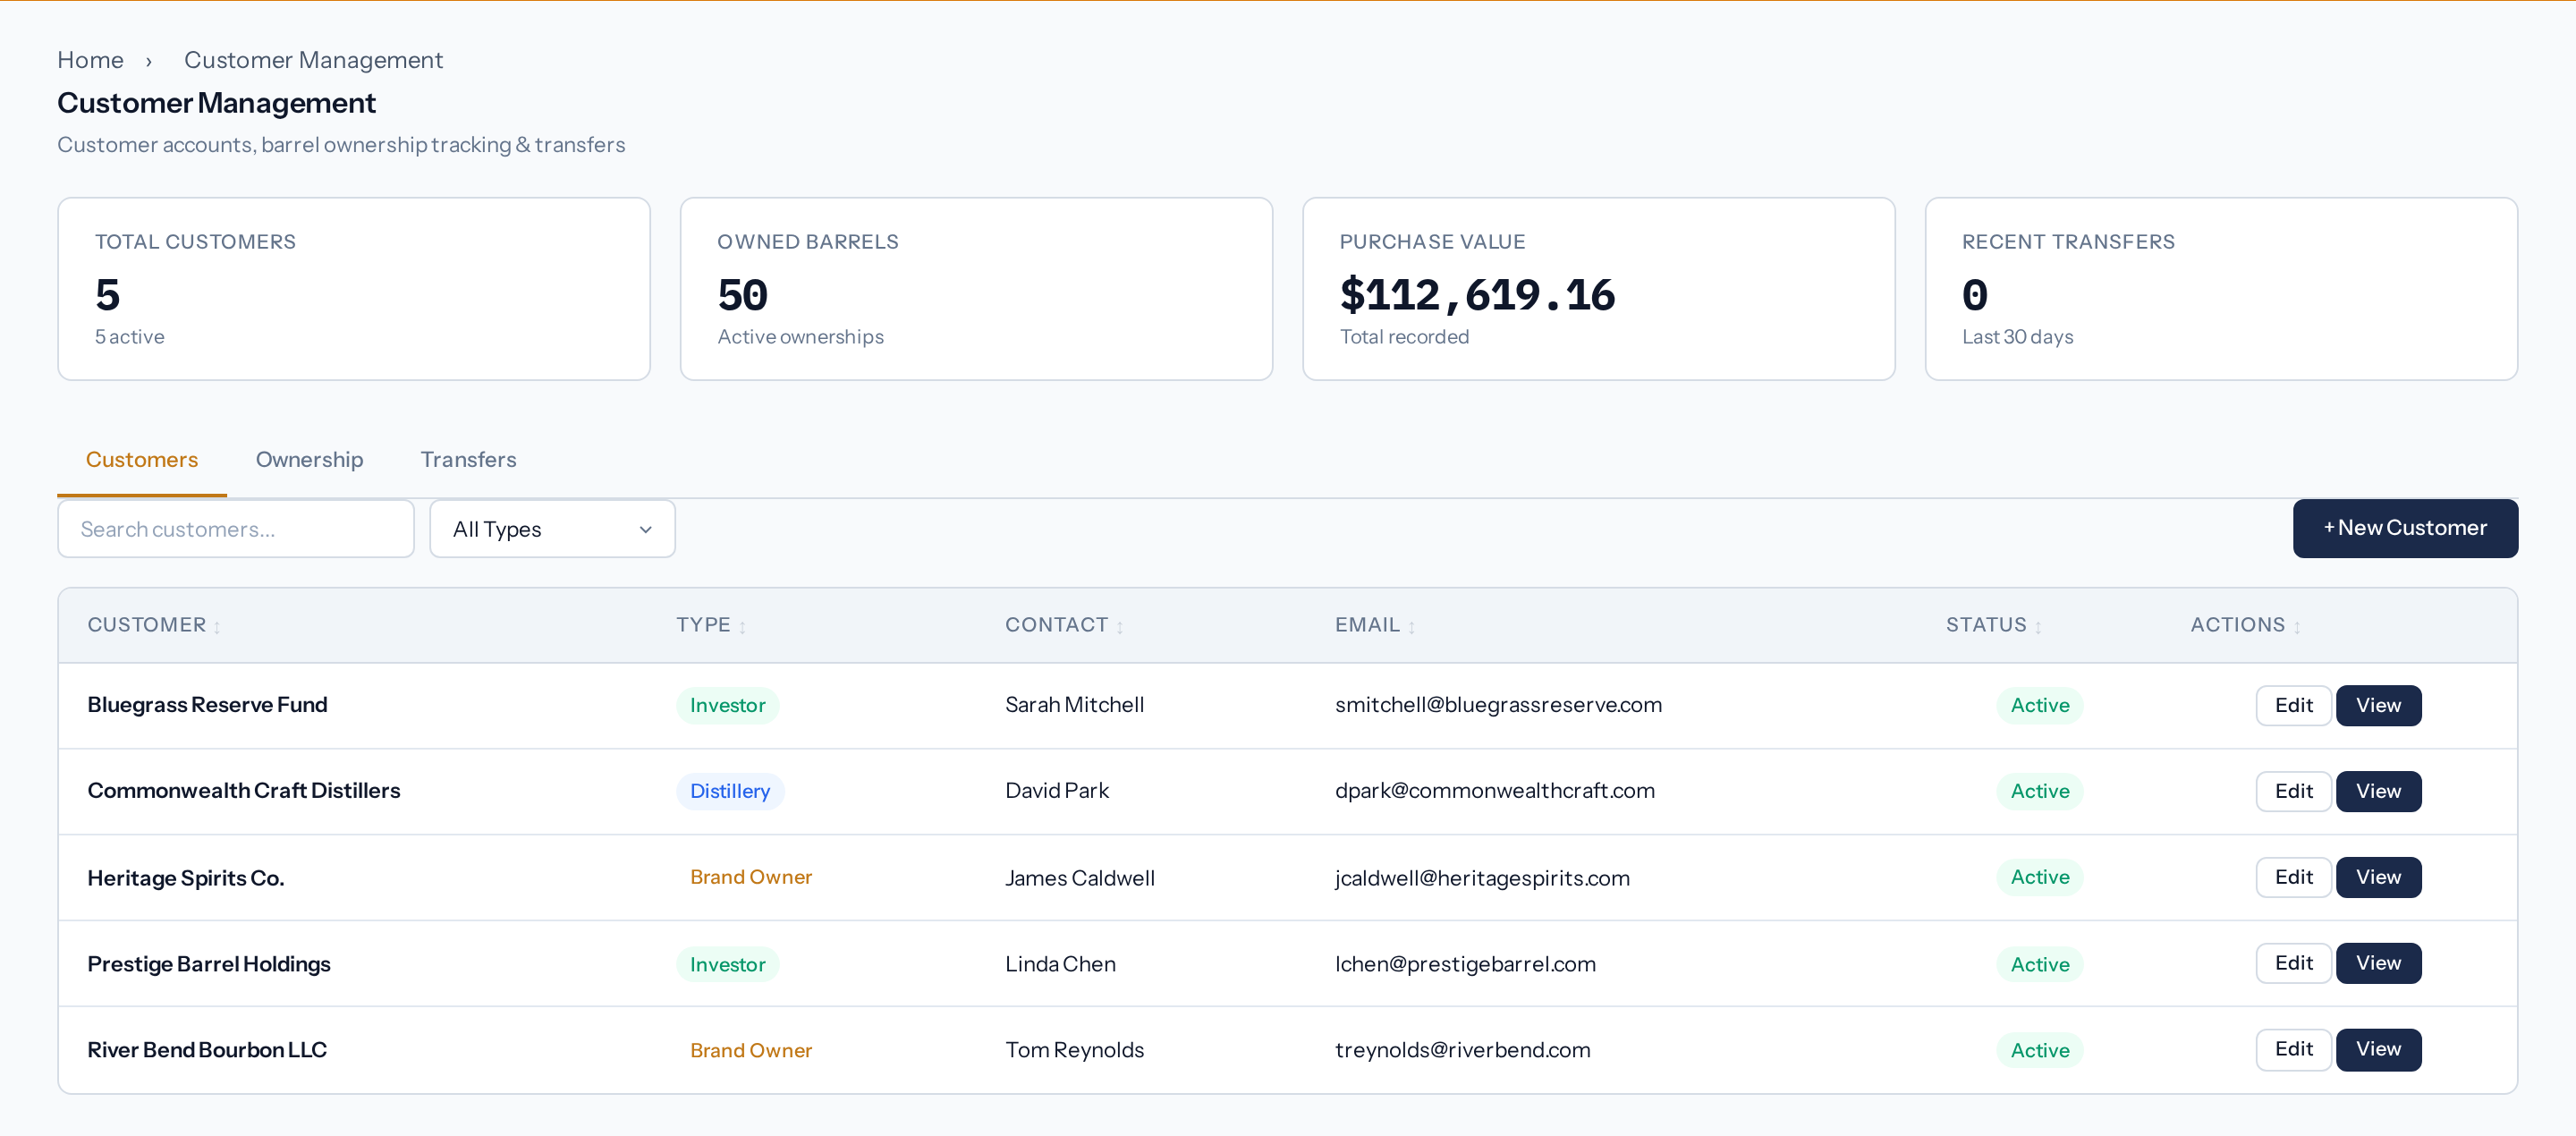Sort by the Email column sort icon
Screen dimensions: 2576x1136
pos(1412,627)
